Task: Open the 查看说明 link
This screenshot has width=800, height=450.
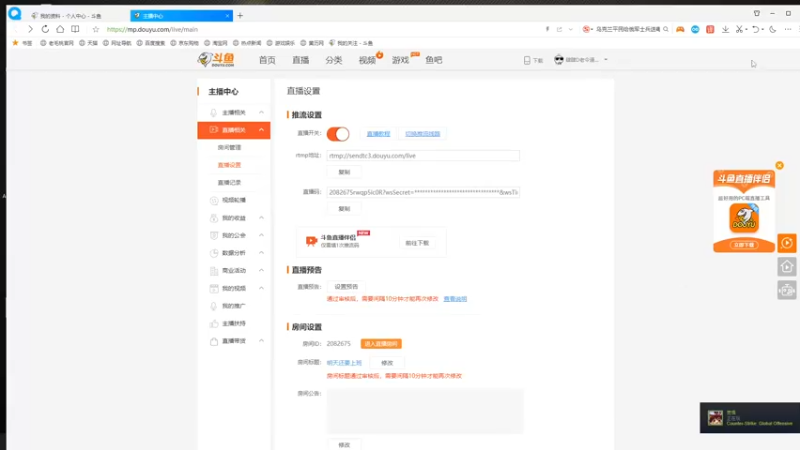Action: (455, 299)
